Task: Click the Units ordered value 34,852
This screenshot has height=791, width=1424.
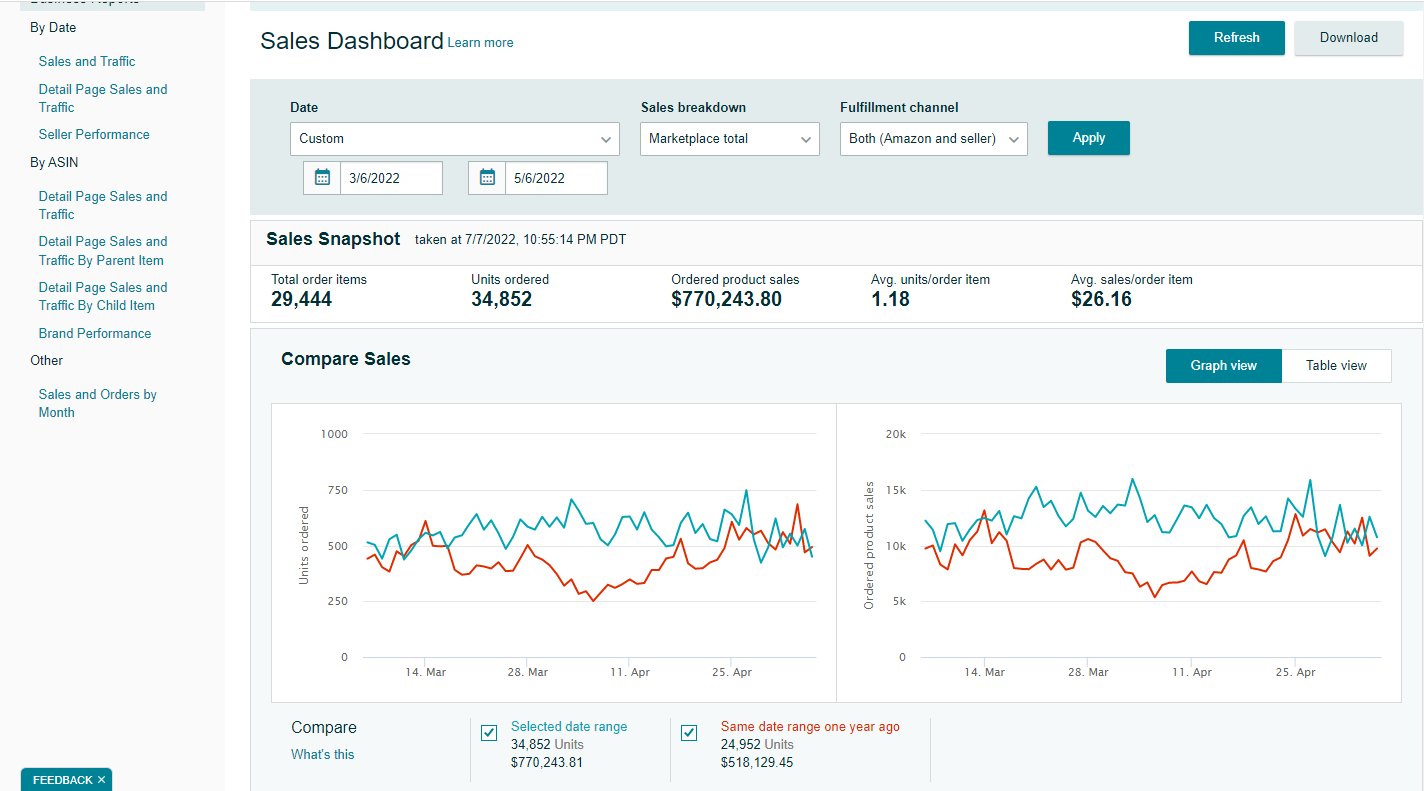Action: 502,299
